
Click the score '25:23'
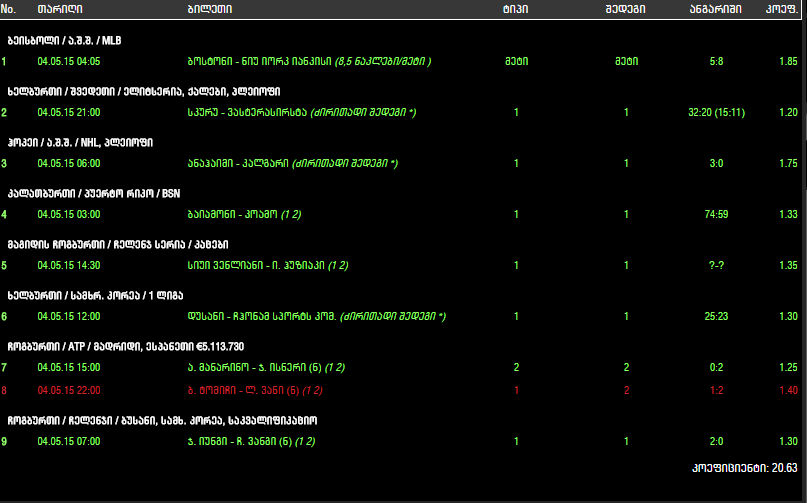[x=716, y=316]
